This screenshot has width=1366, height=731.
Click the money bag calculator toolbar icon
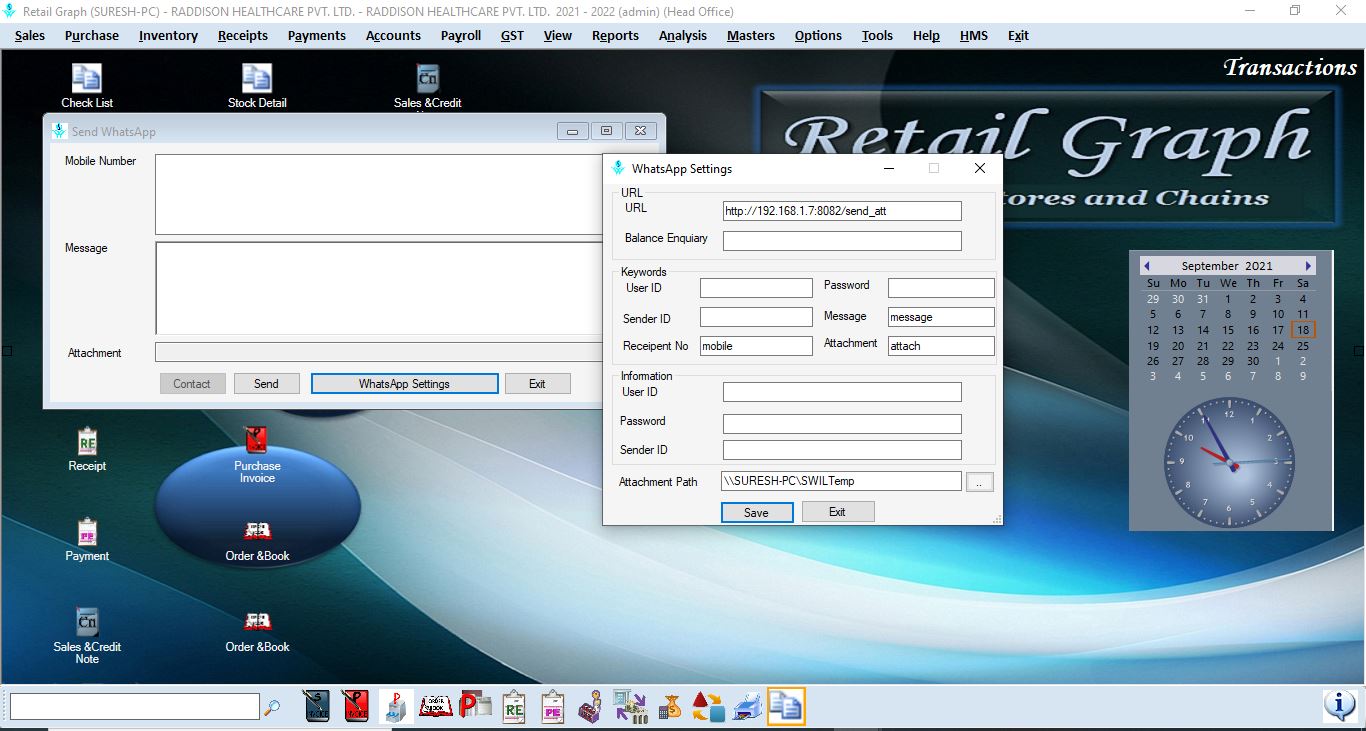(x=669, y=706)
